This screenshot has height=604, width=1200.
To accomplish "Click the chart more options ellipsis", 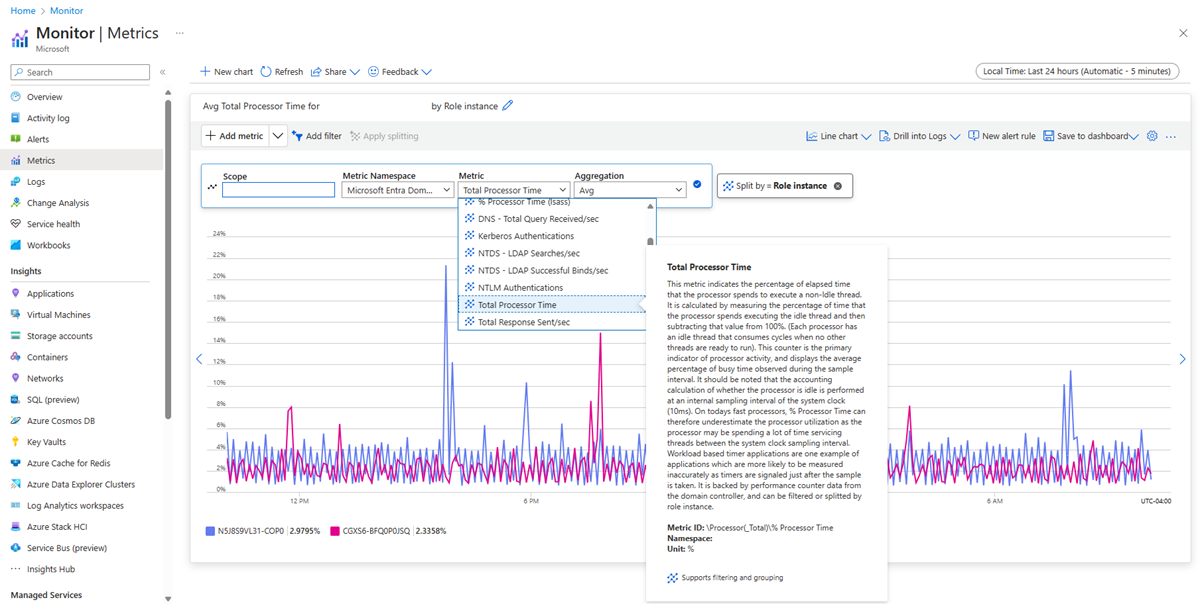I will [x=1171, y=136].
